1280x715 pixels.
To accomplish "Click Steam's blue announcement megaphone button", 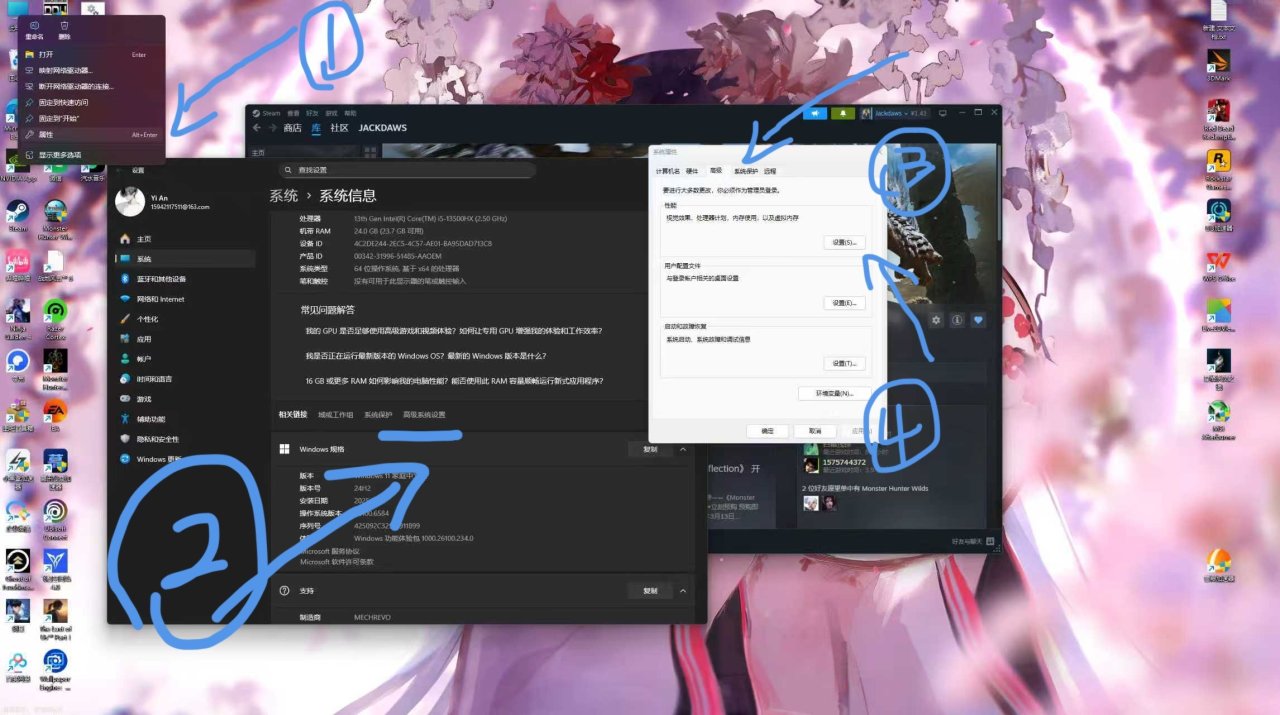I will 816,113.
